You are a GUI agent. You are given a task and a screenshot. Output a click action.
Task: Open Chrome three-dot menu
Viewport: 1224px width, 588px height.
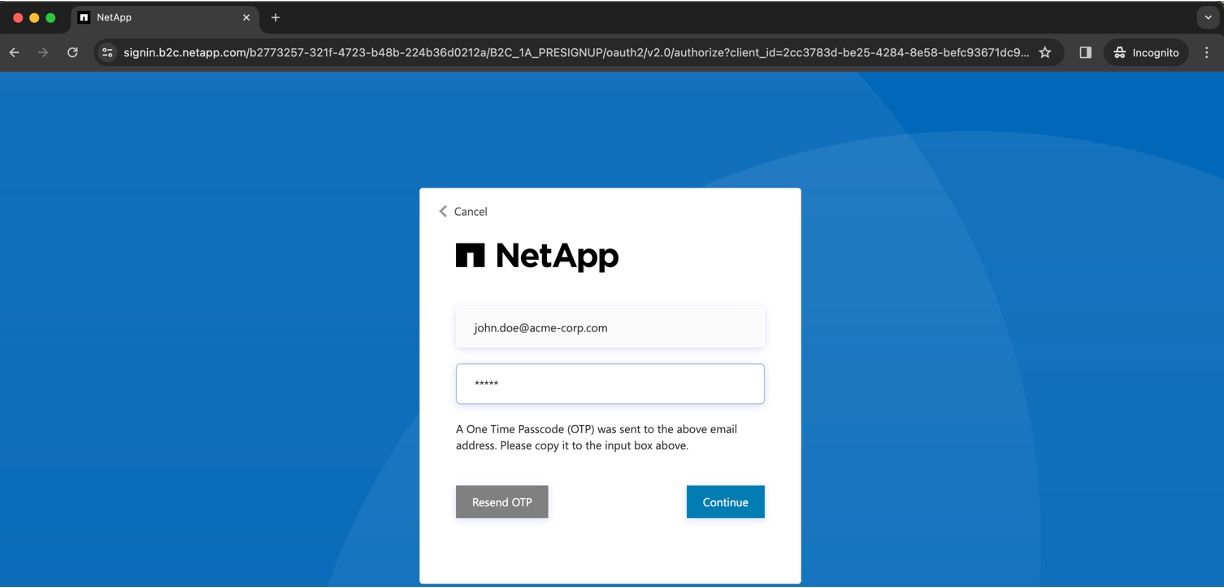[1208, 52]
